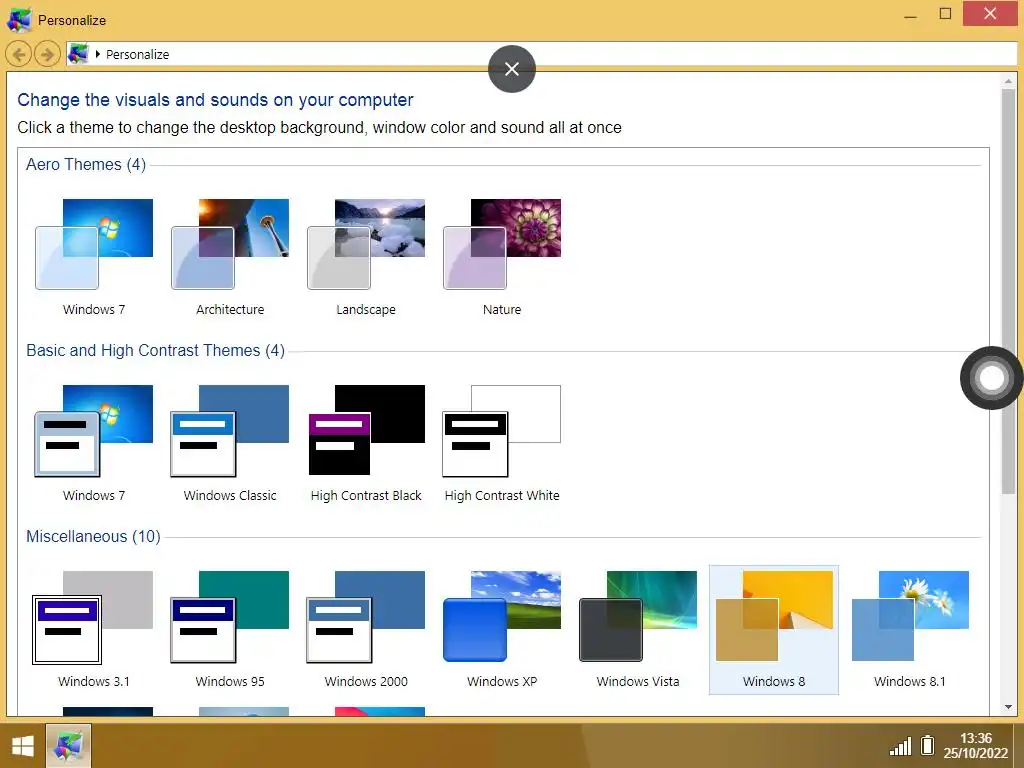Choose the Landscape theme
The height and width of the screenshot is (768, 1024).
click(366, 257)
